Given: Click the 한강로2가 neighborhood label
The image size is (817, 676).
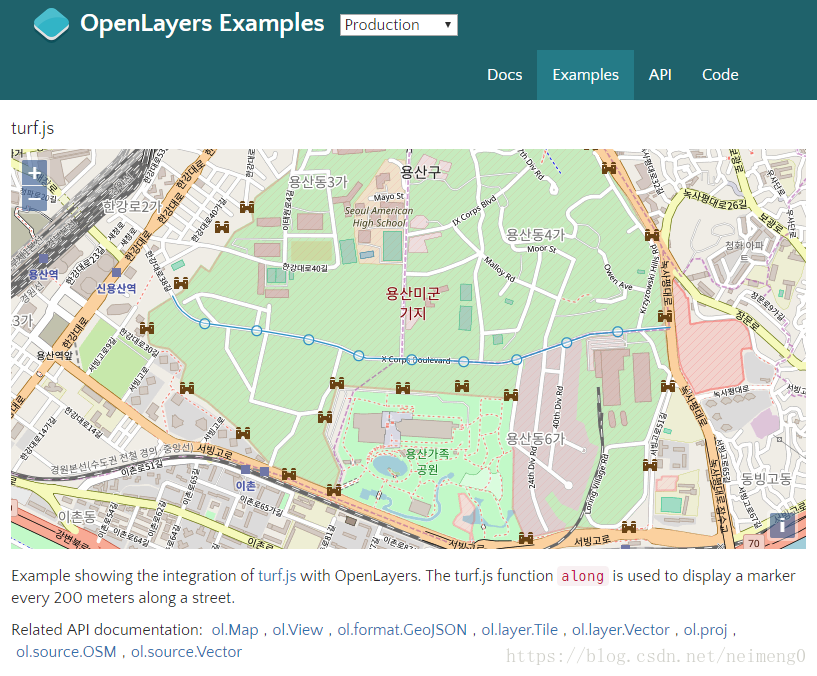Looking at the screenshot, I should (131, 206).
